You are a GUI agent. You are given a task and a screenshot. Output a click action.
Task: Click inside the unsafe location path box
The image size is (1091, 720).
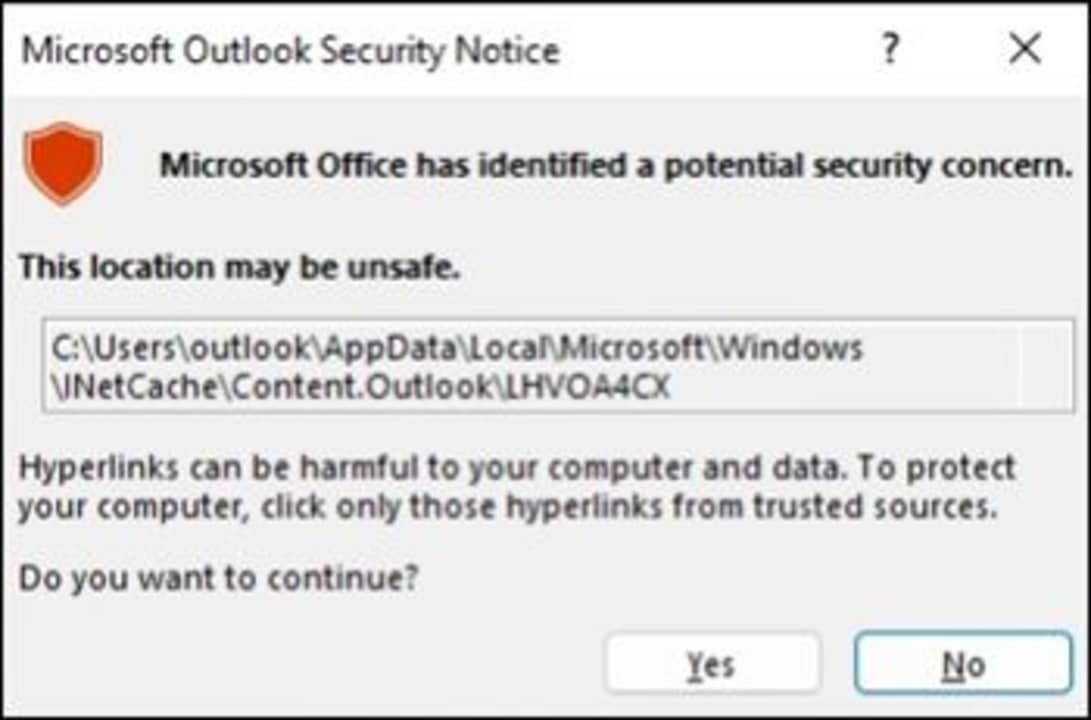tap(558, 365)
